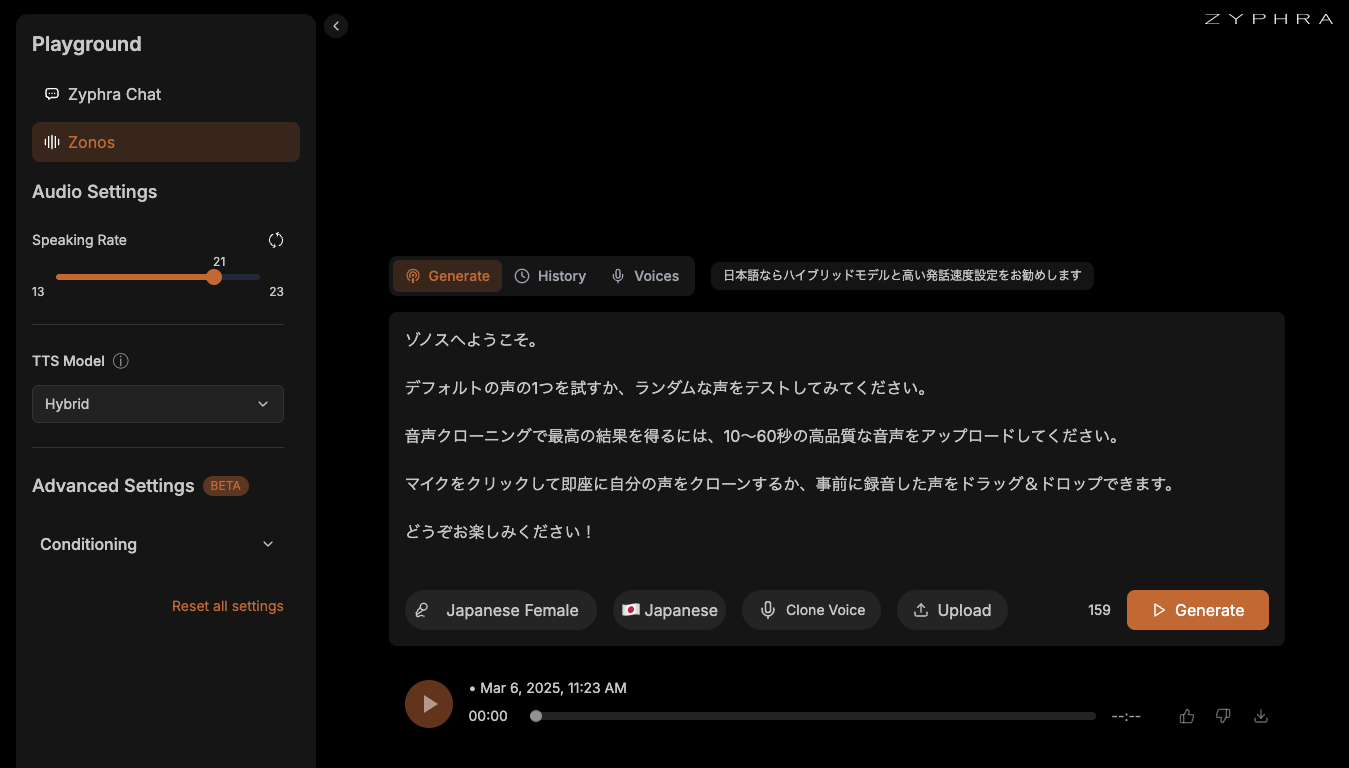
Task: Click the orange Generate button
Action: (1198, 610)
